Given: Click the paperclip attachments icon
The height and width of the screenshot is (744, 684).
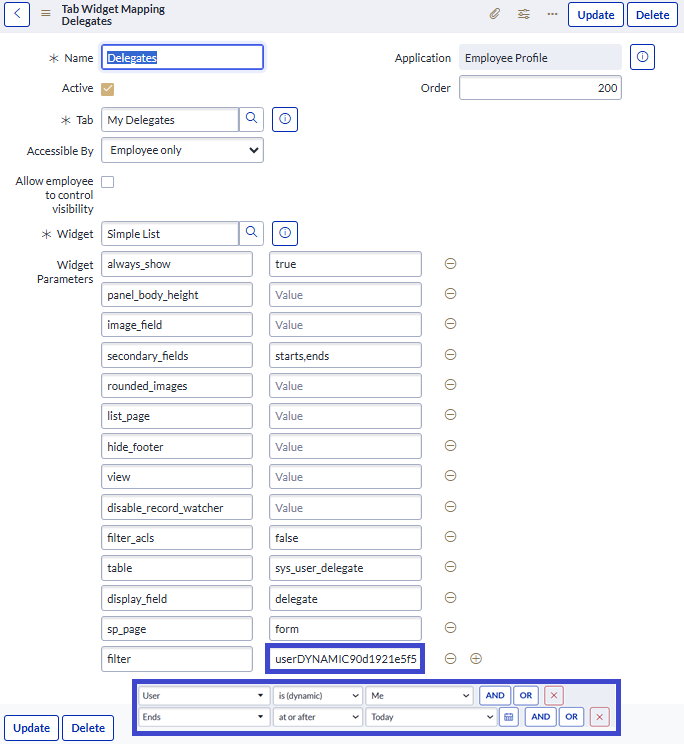Looking at the screenshot, I should 494,15.
